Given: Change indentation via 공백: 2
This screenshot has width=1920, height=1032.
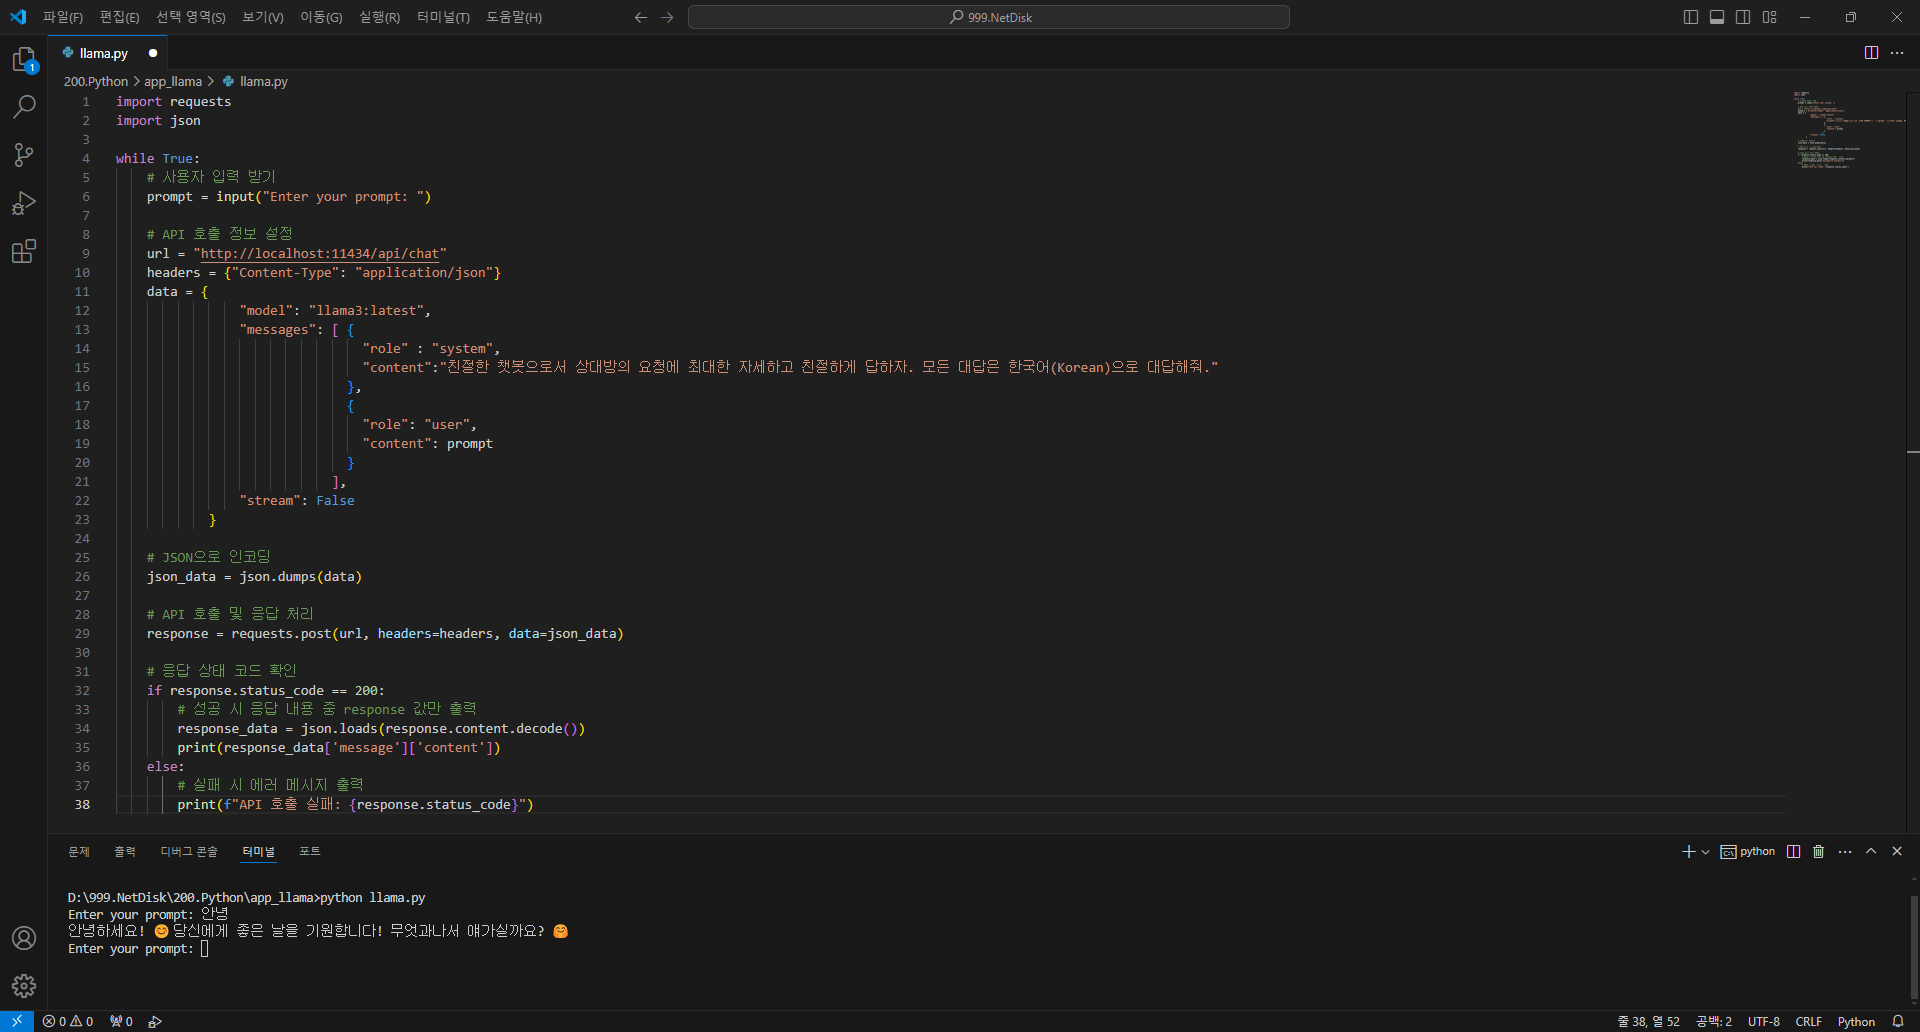Looking at the screenshot, I should pos(1714,1021).
